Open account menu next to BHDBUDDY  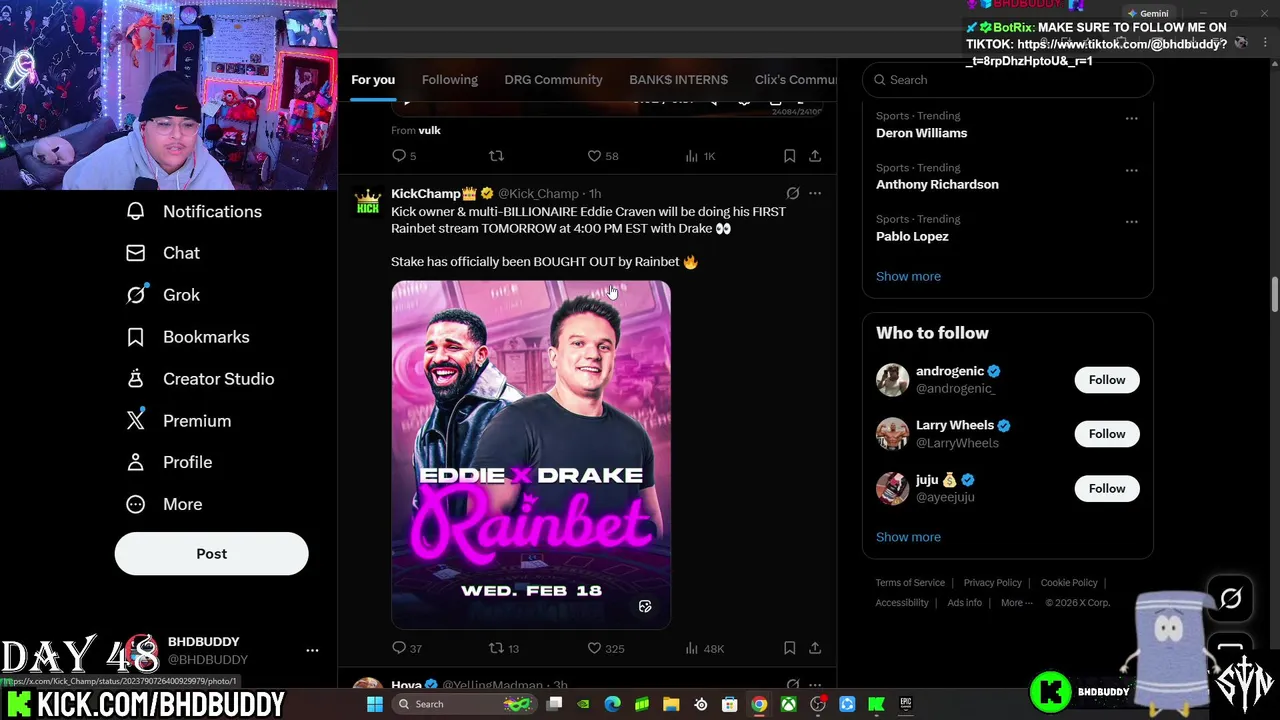coord(312,650)
